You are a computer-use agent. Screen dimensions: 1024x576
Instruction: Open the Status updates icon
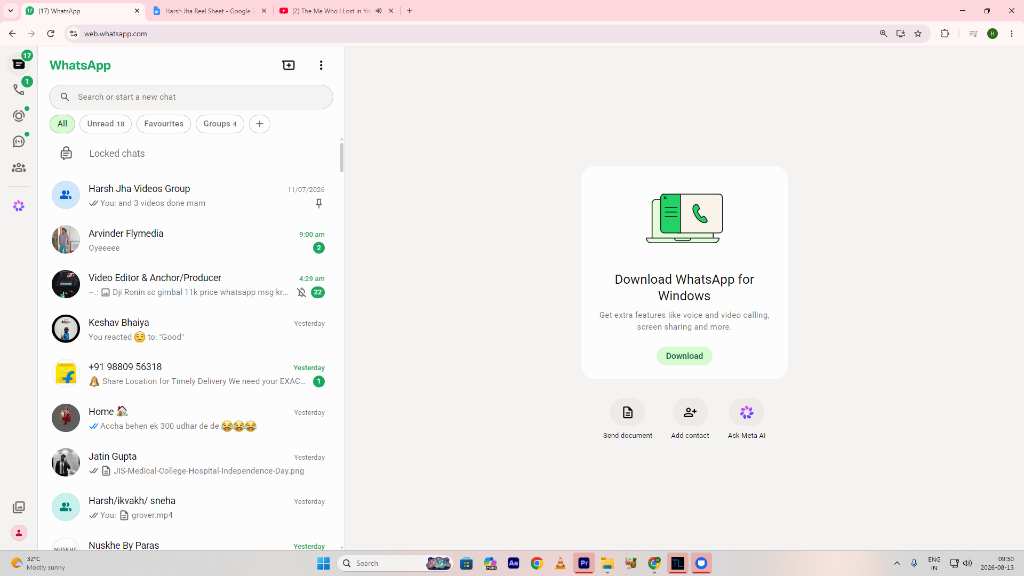19,116
